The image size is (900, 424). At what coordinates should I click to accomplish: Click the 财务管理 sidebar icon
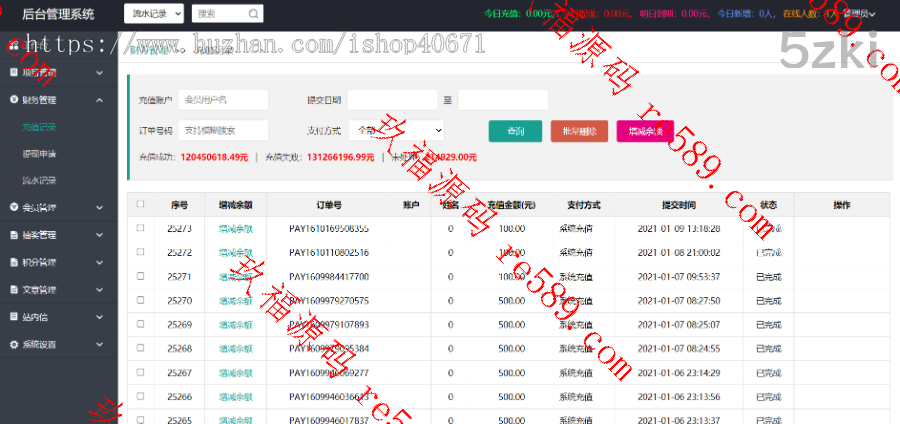13,100
